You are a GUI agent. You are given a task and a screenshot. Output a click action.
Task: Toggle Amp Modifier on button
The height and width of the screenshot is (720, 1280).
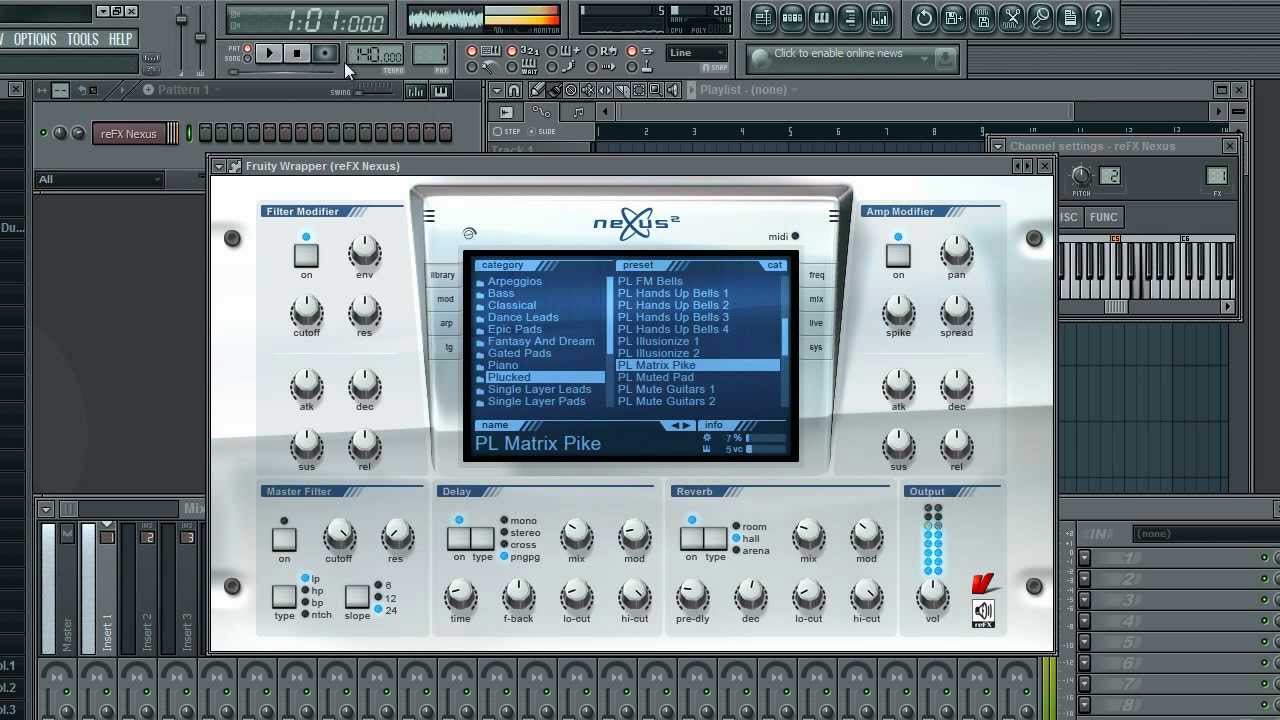898,254
